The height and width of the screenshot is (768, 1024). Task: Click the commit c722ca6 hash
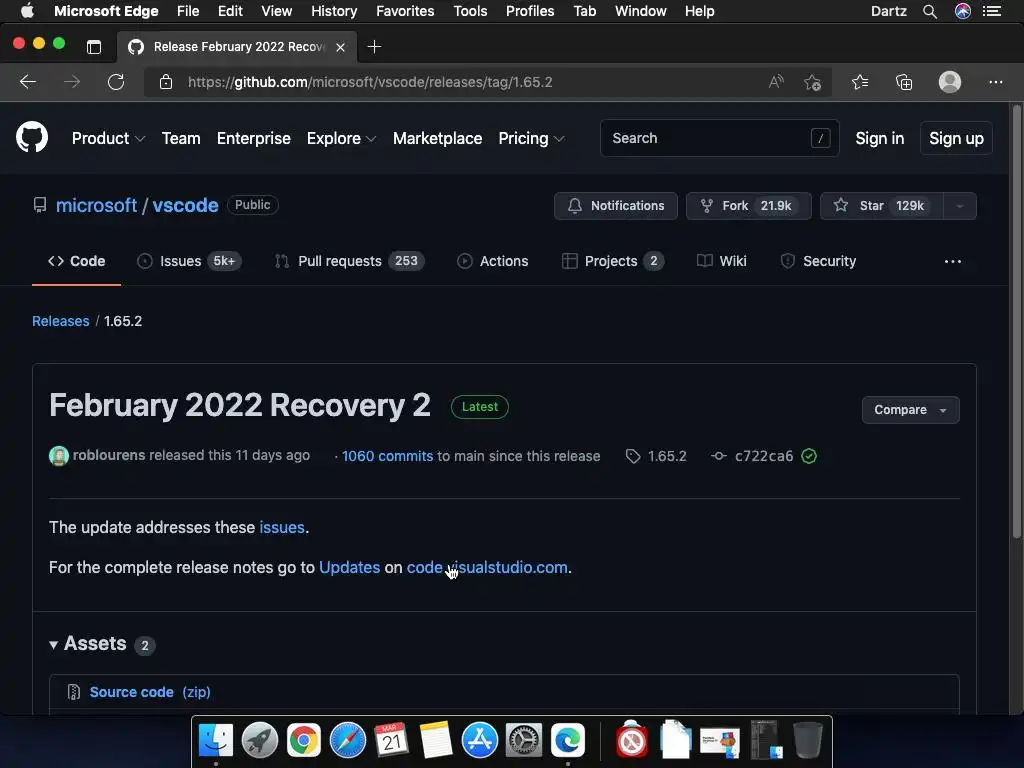(x=763, y=456)
